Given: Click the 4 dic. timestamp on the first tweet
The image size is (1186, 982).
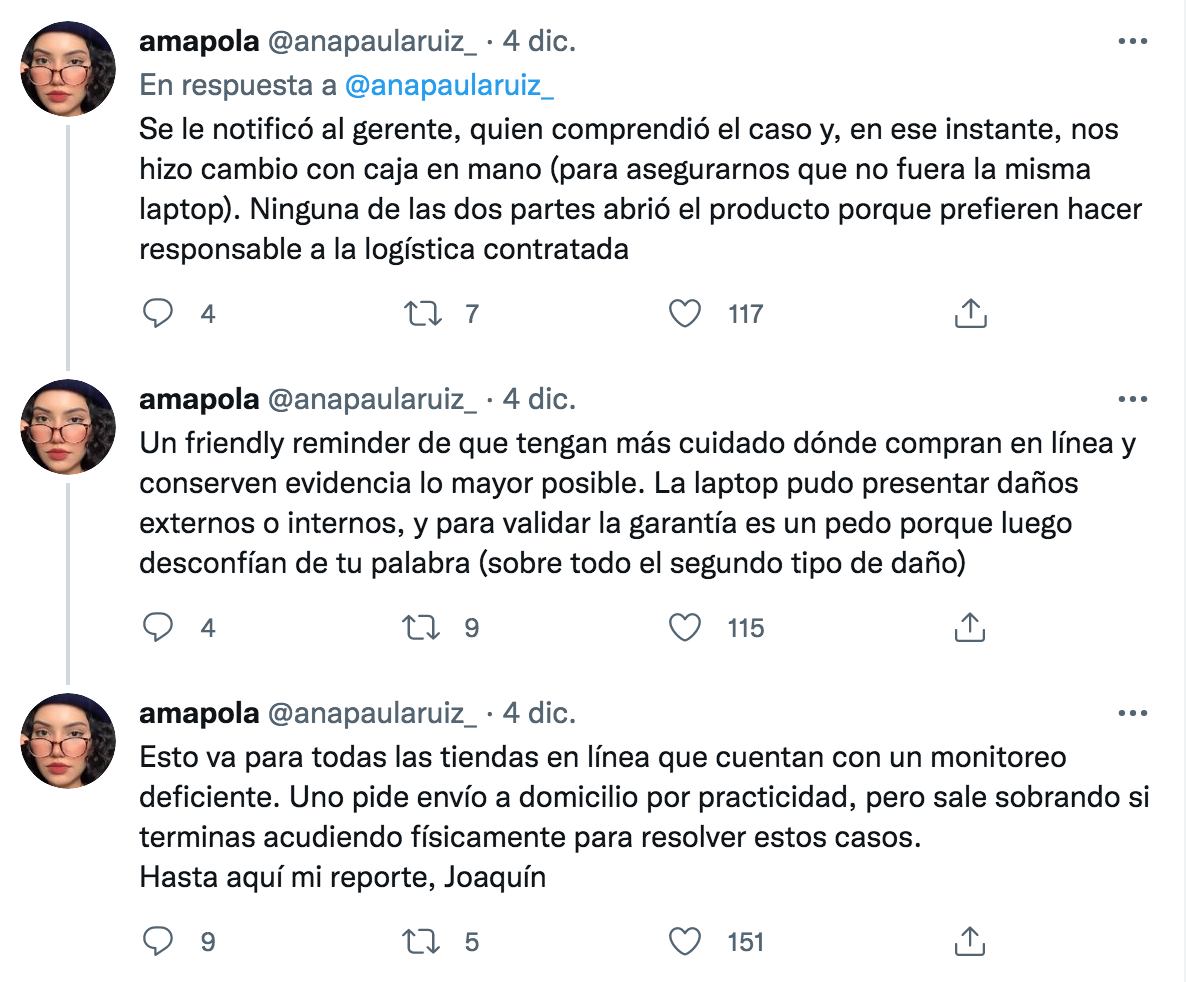Looking at the screenshot, I should click(x=542, y=40).
